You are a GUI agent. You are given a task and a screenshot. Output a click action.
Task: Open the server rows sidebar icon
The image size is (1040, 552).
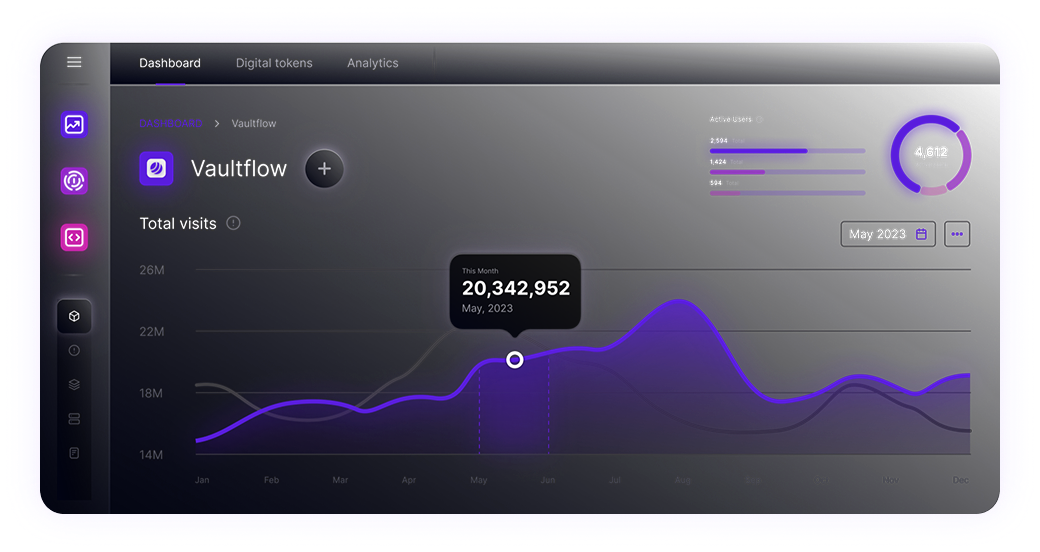pyautogui.click(x=74, y=418)
